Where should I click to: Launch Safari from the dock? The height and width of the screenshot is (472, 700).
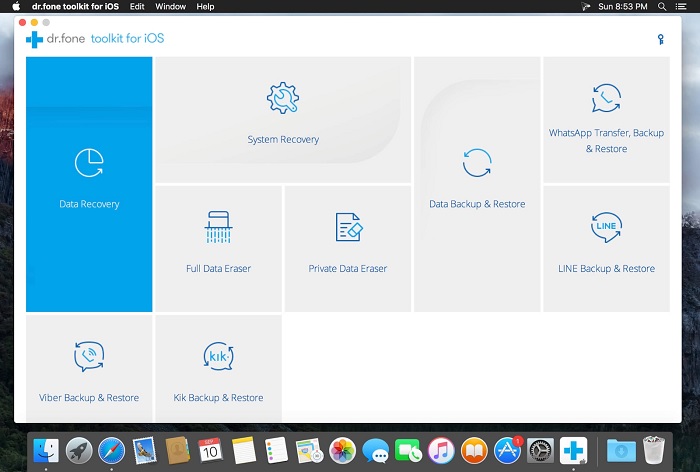(112, 451)
